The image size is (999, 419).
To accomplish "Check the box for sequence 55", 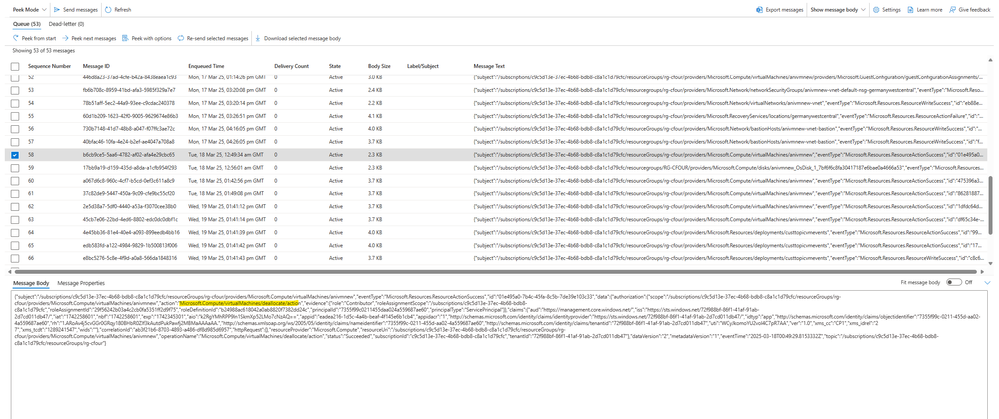I will [x=15, y=116].
